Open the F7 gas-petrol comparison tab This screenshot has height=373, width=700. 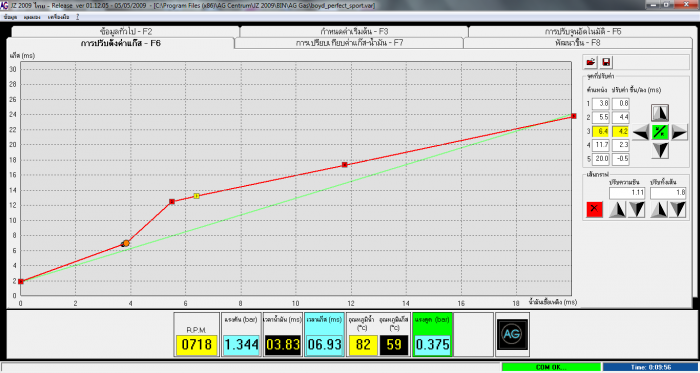[x=349, y=43]
